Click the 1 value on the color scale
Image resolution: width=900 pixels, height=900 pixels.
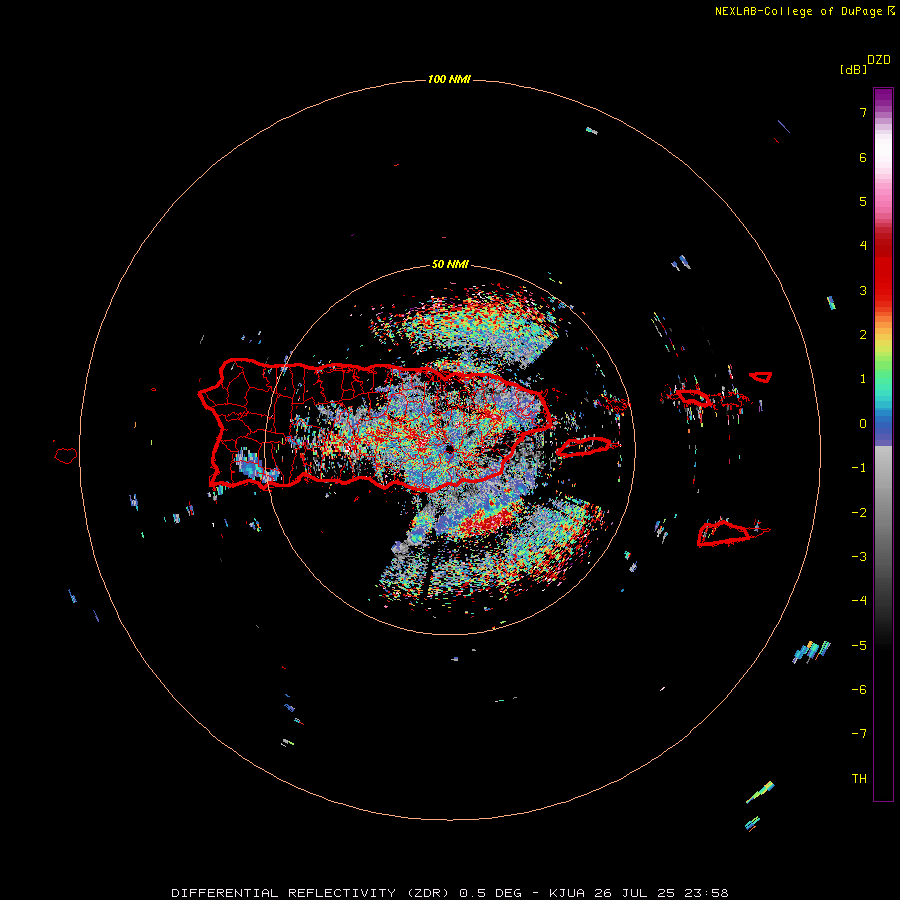(x=863, y=379)
